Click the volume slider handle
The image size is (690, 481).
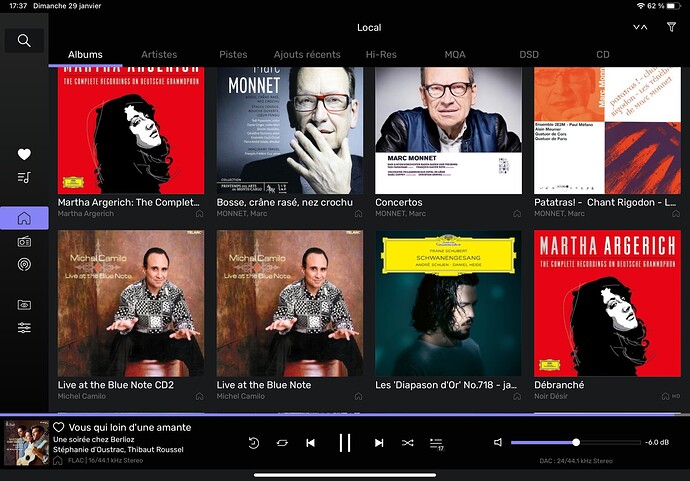point(576,442)
